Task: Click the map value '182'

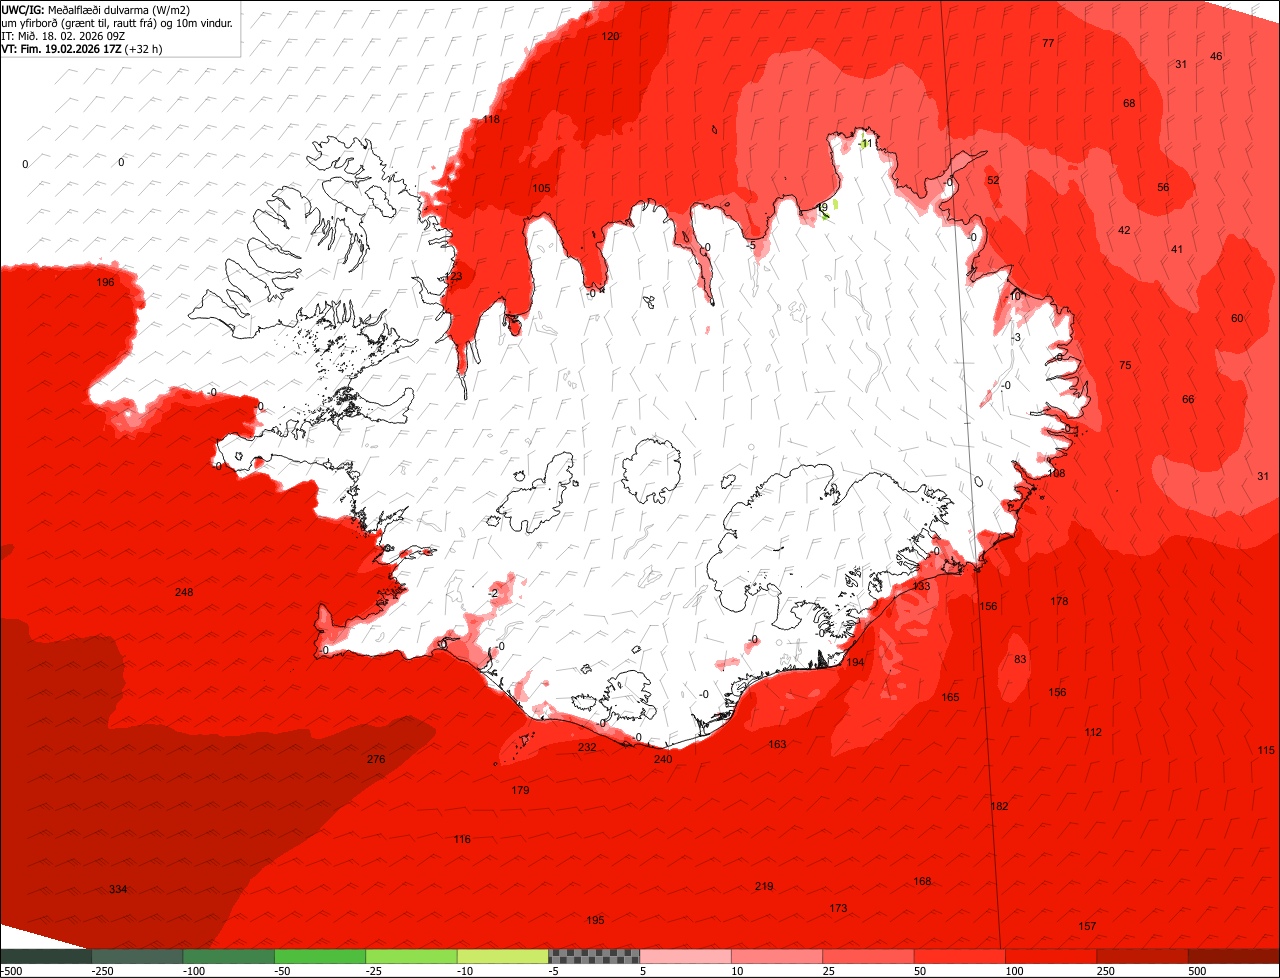Action: pyautogui.click(x=999, y=807)
